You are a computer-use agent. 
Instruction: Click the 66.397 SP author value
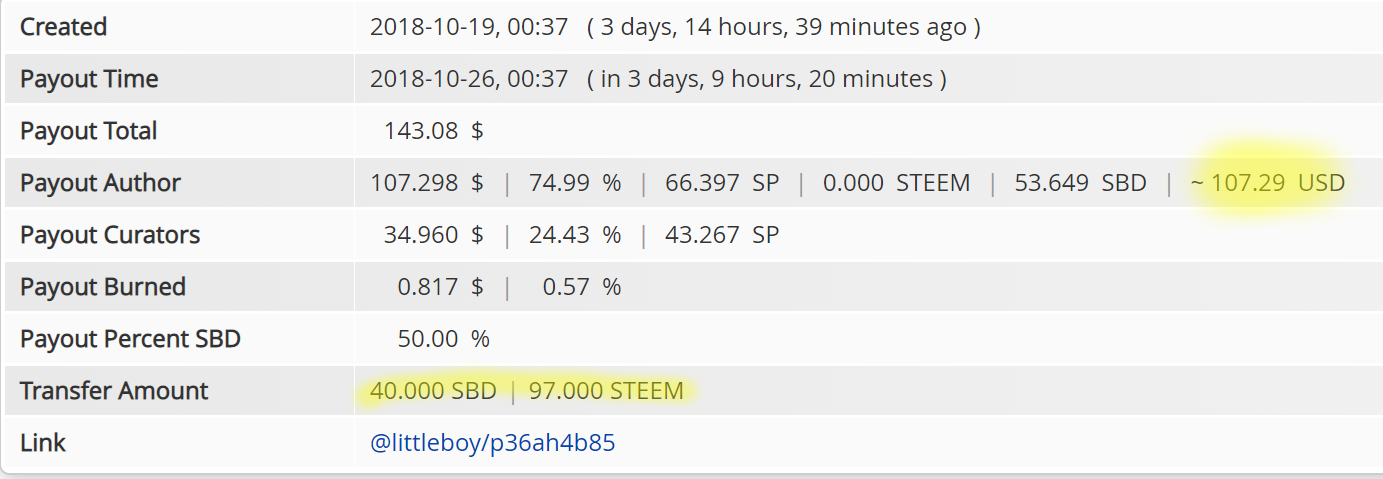point(719,183)
